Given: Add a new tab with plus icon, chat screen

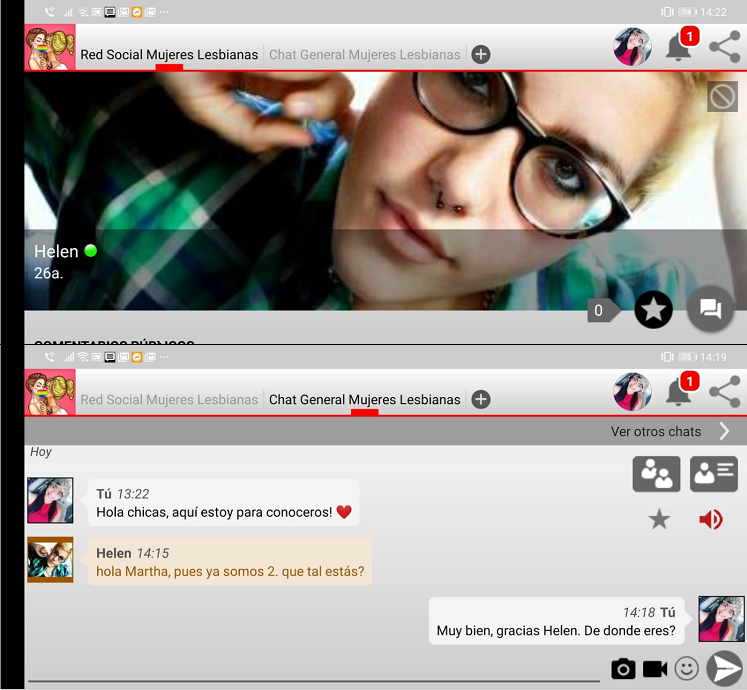Looking at the screenshot, I should point(481,399).
